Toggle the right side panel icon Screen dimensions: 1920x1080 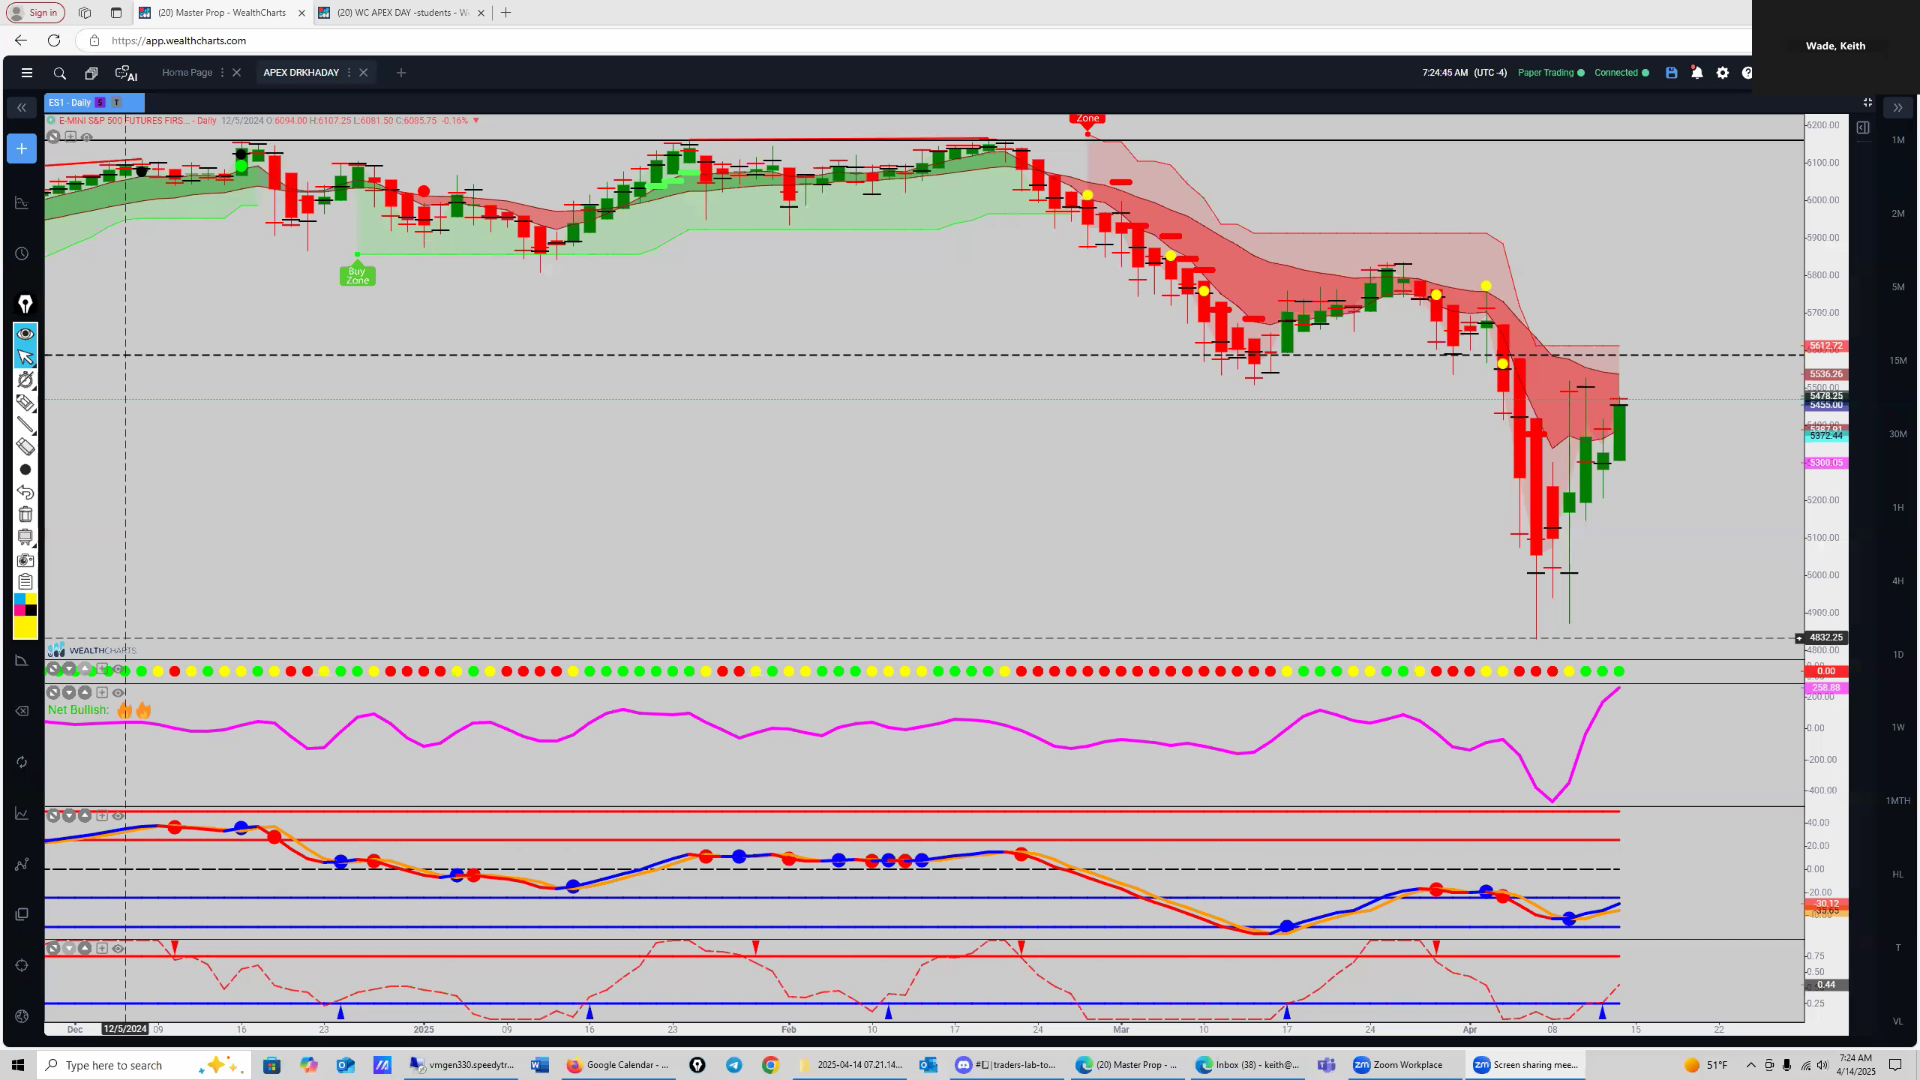click(1863, 128)
